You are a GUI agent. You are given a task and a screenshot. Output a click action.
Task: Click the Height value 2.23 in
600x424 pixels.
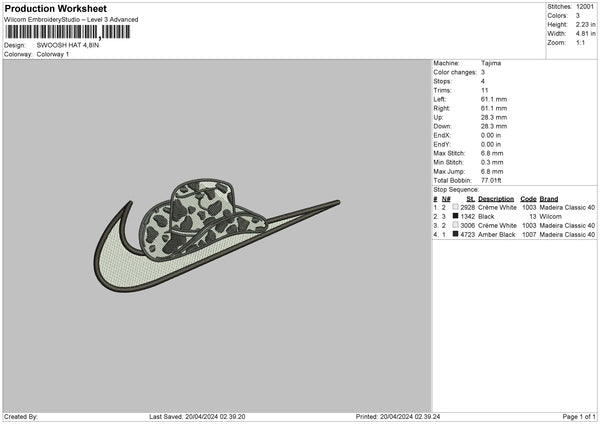(x=585, y=24)
